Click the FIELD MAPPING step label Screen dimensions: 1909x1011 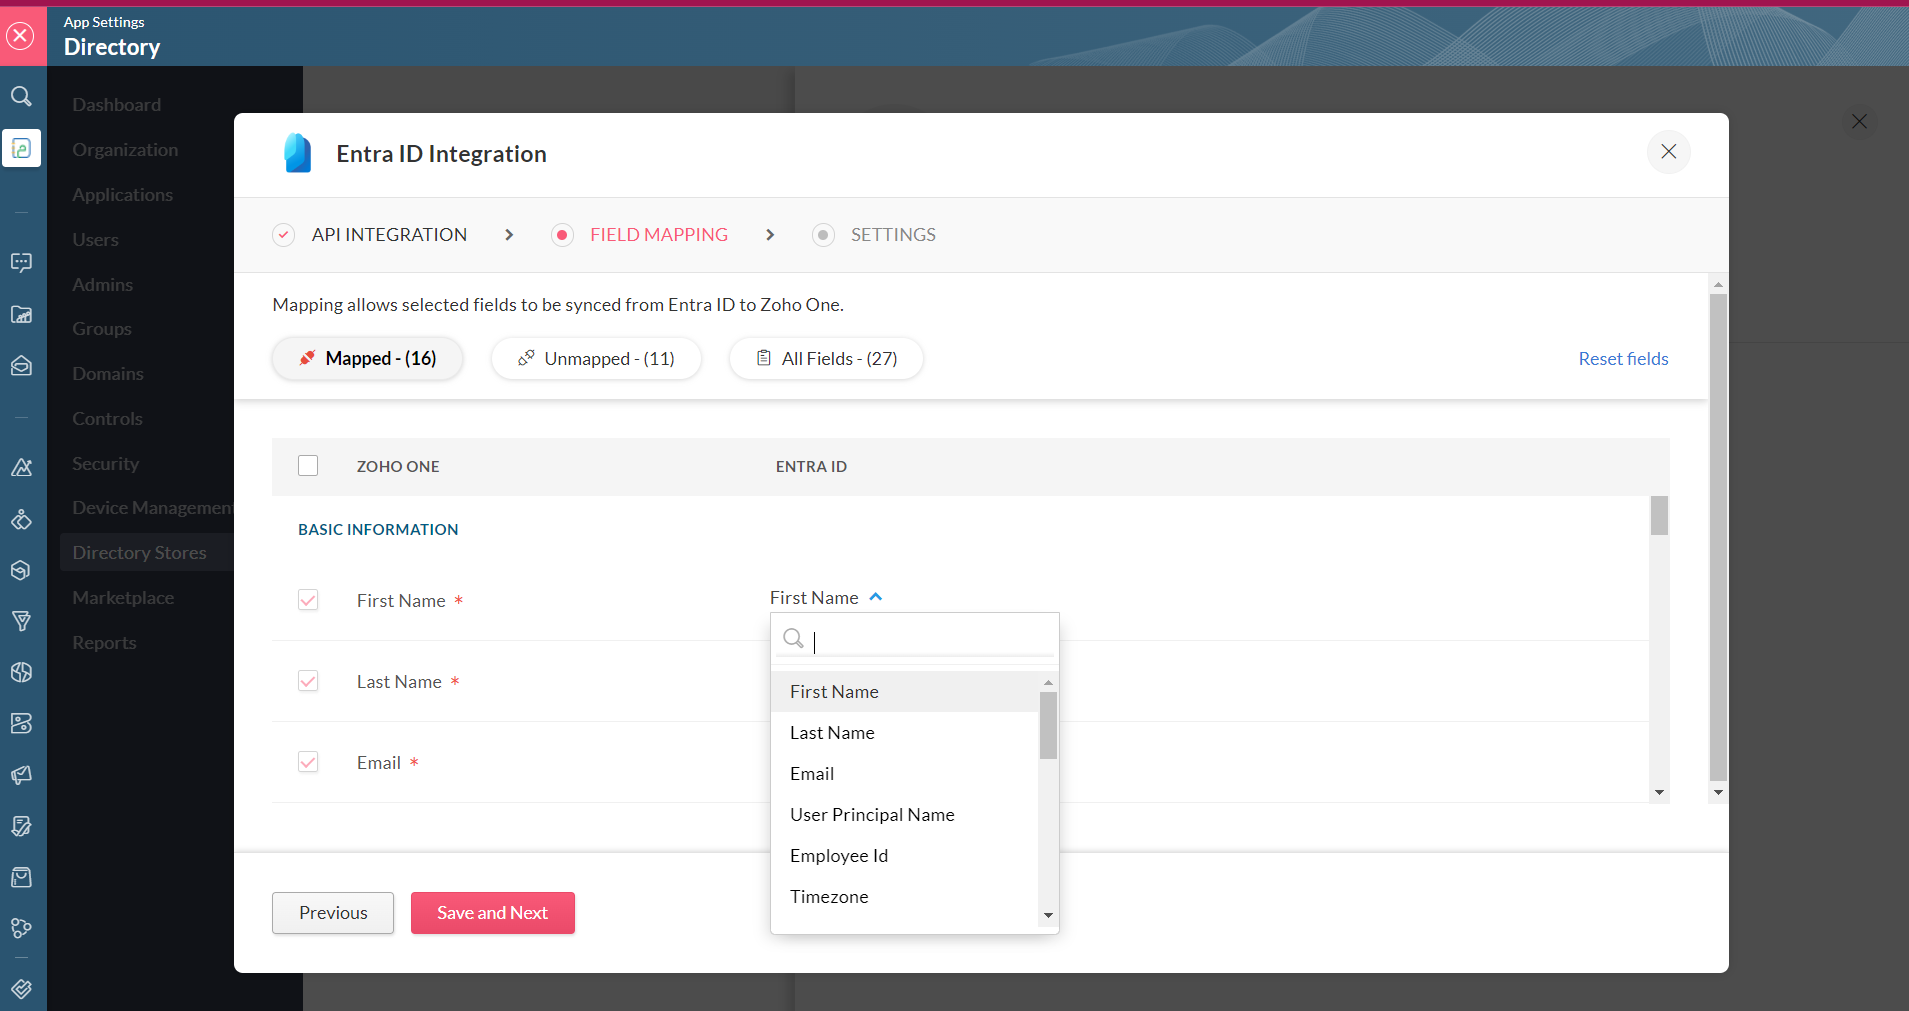coord(659,235)
